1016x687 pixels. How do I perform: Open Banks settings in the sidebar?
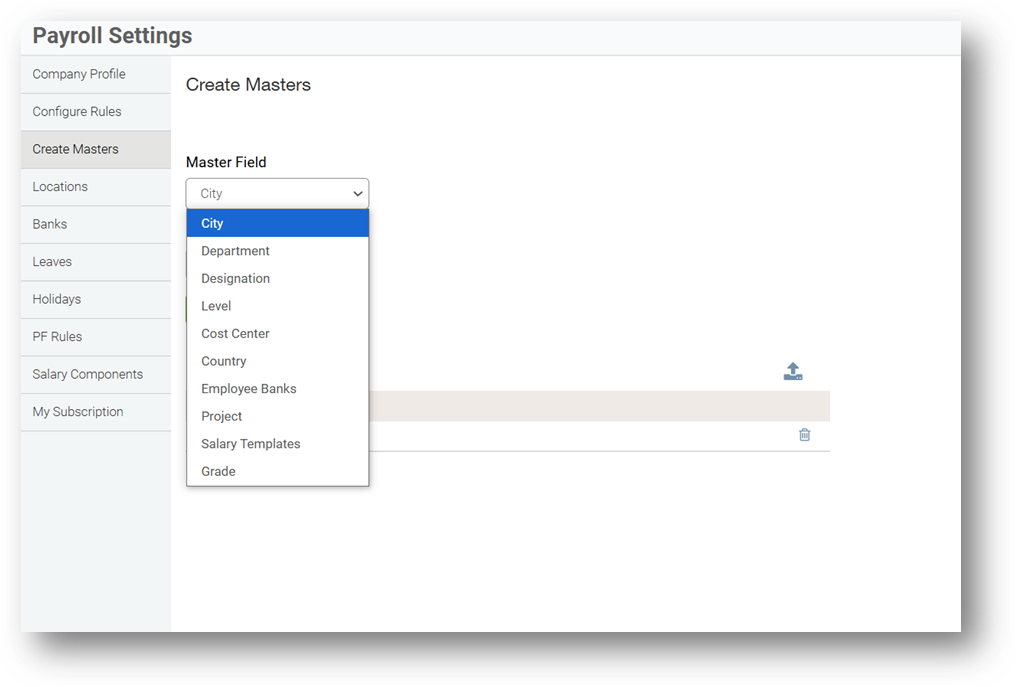click(96, 225)
